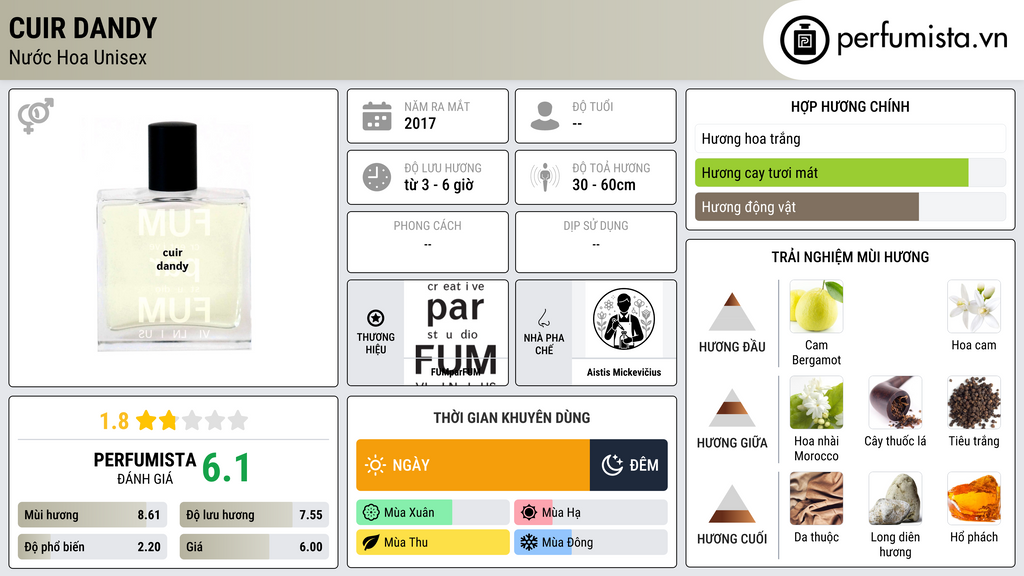The width and height of the screenshot is (1024, 576).
Task: Click the perfumista.vn bottle logo icon
Action: click(804, 40)
